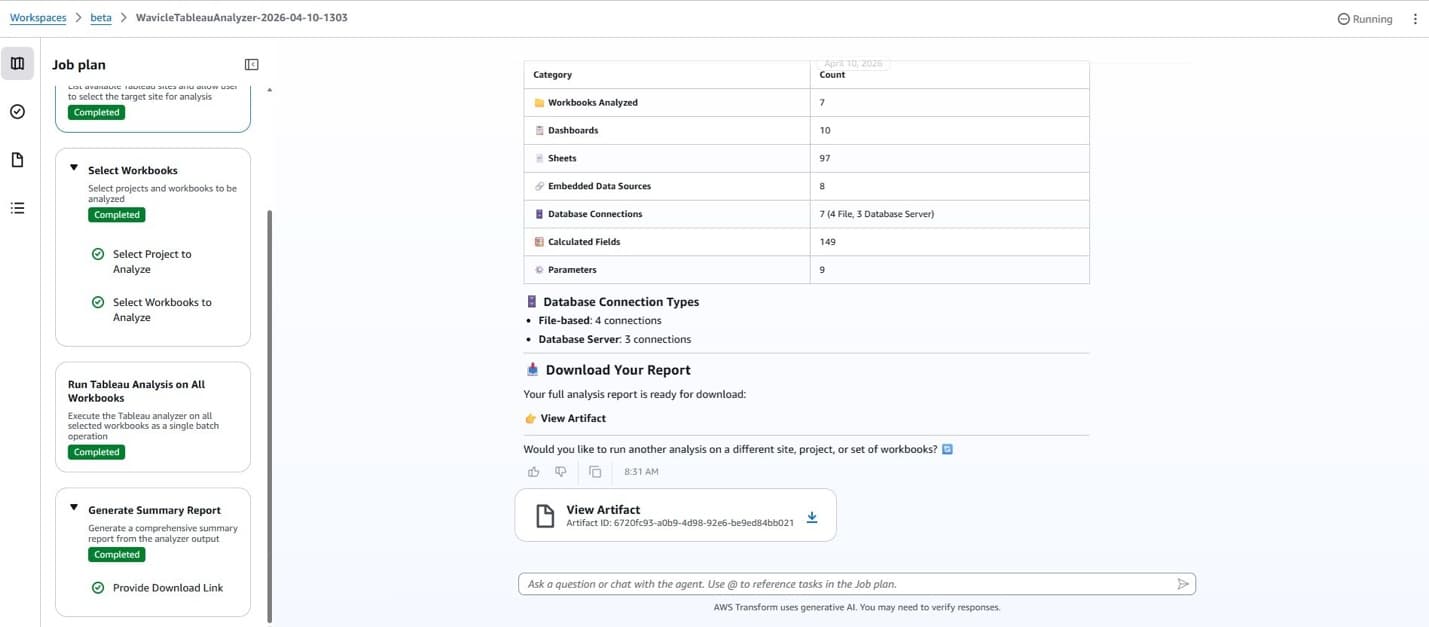Click Completed badge under Generate Summary Report

(x=117, y=555)
